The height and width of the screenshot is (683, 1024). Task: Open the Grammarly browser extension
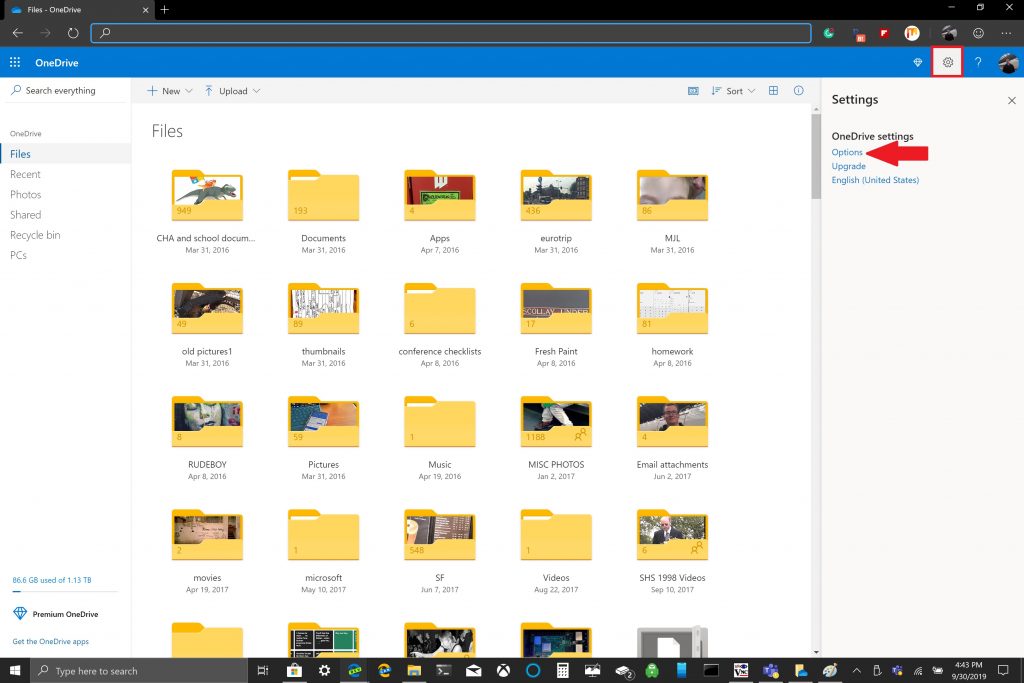(x=829, y=33)
